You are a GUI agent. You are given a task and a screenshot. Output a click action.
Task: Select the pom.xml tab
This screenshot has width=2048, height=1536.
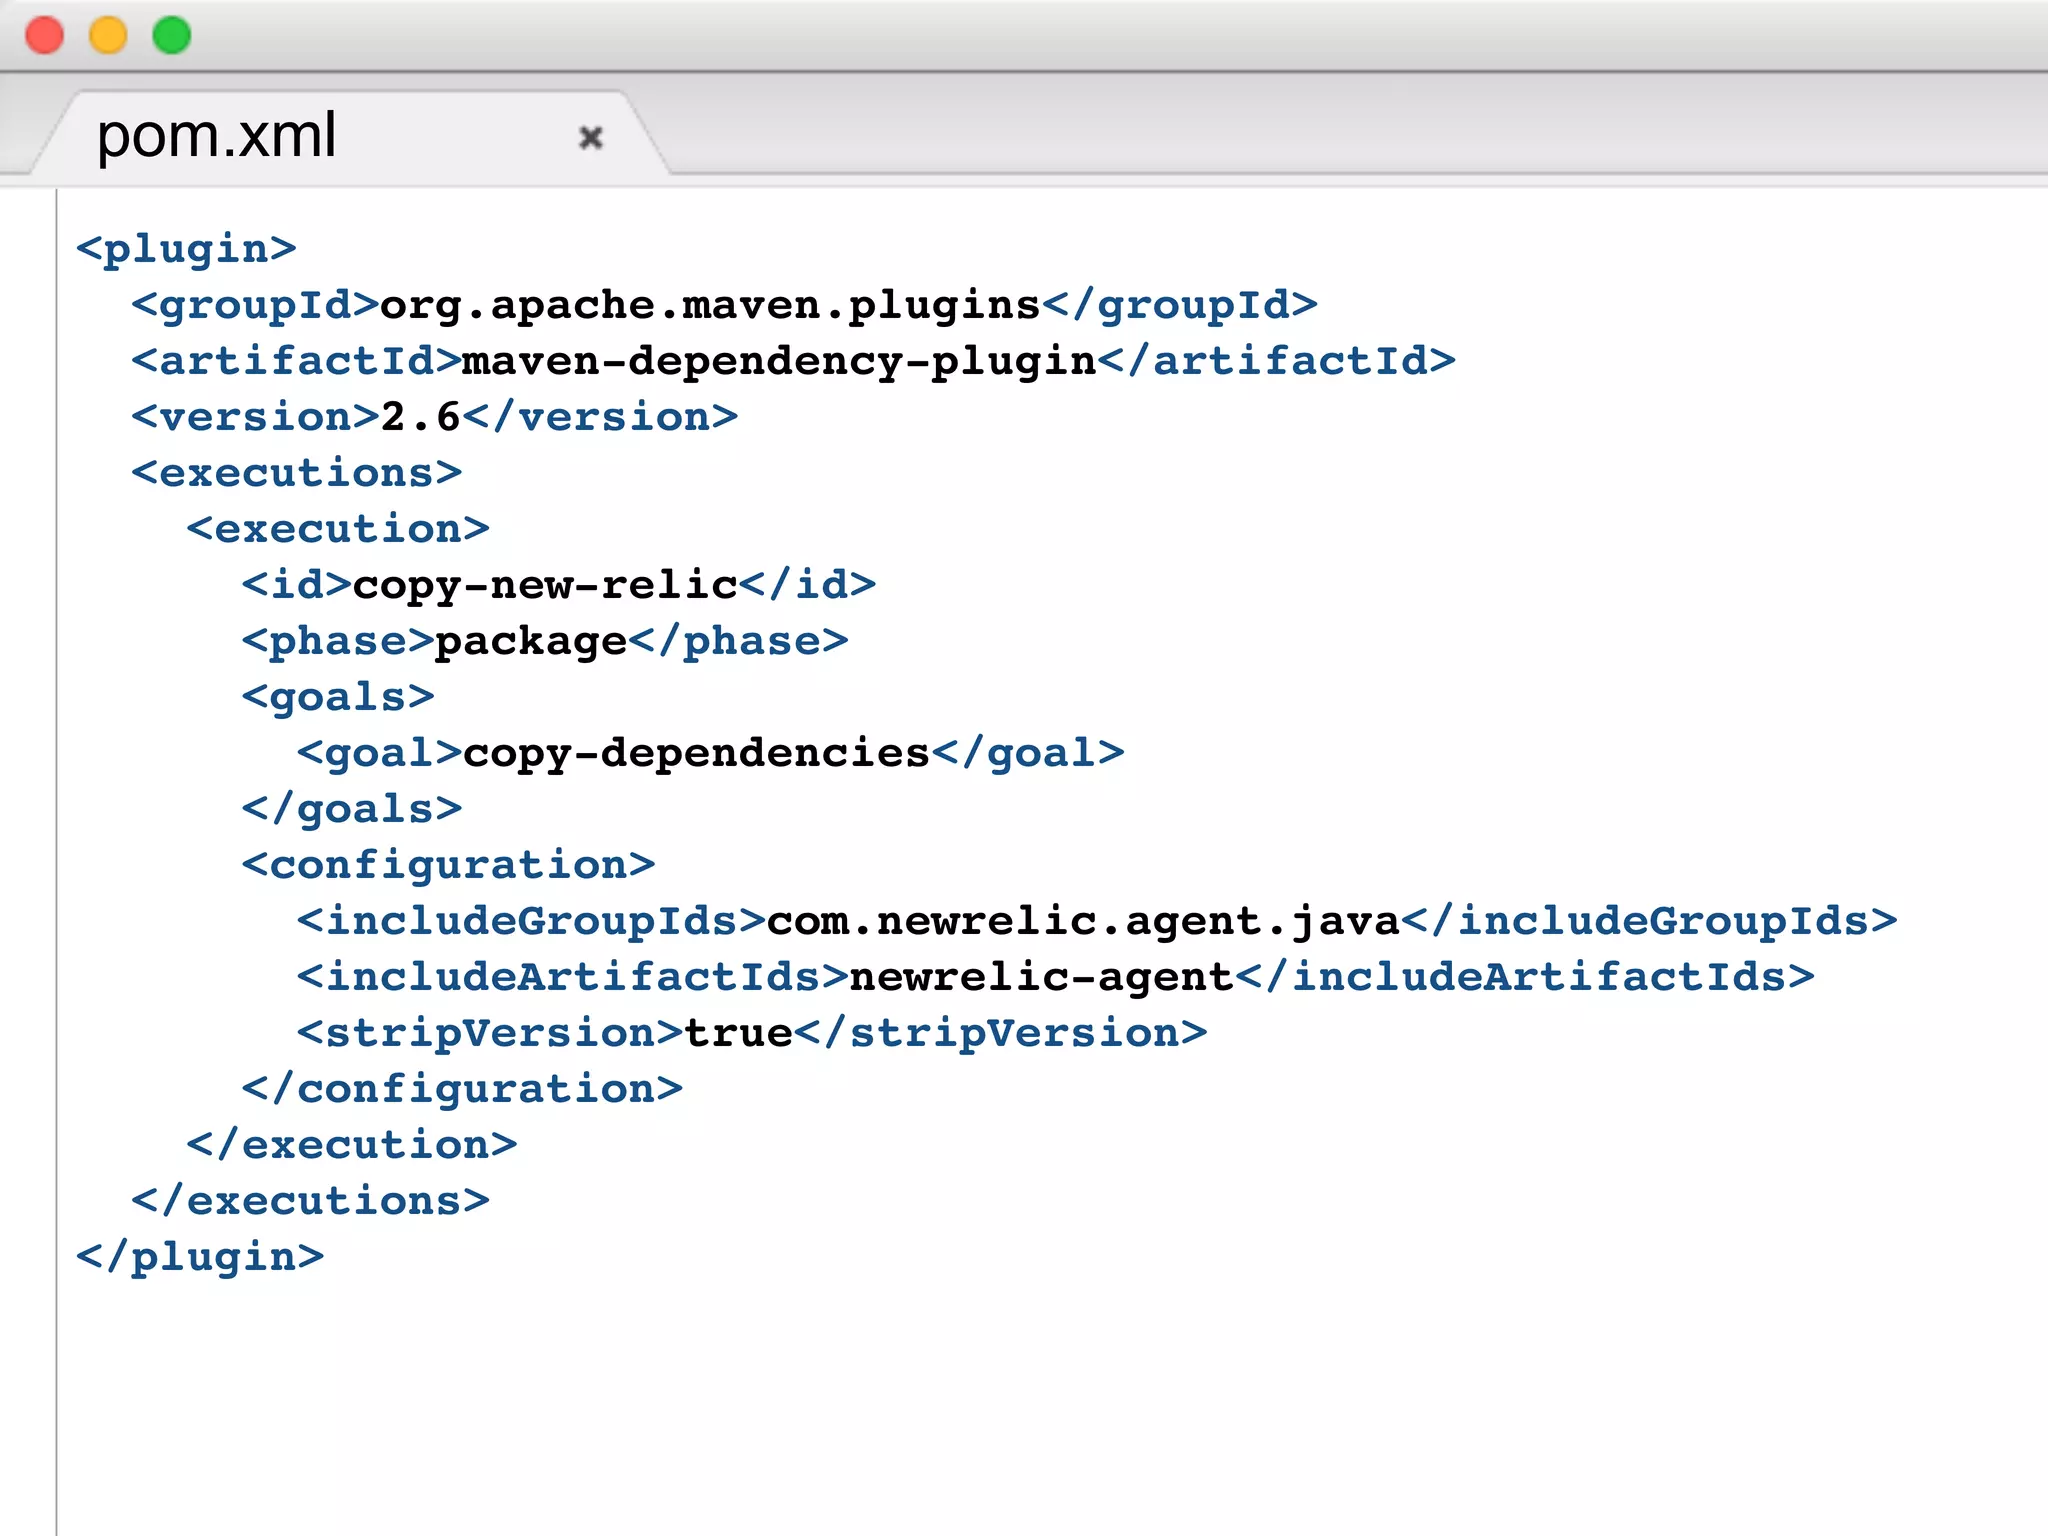(x=350, y=136)
